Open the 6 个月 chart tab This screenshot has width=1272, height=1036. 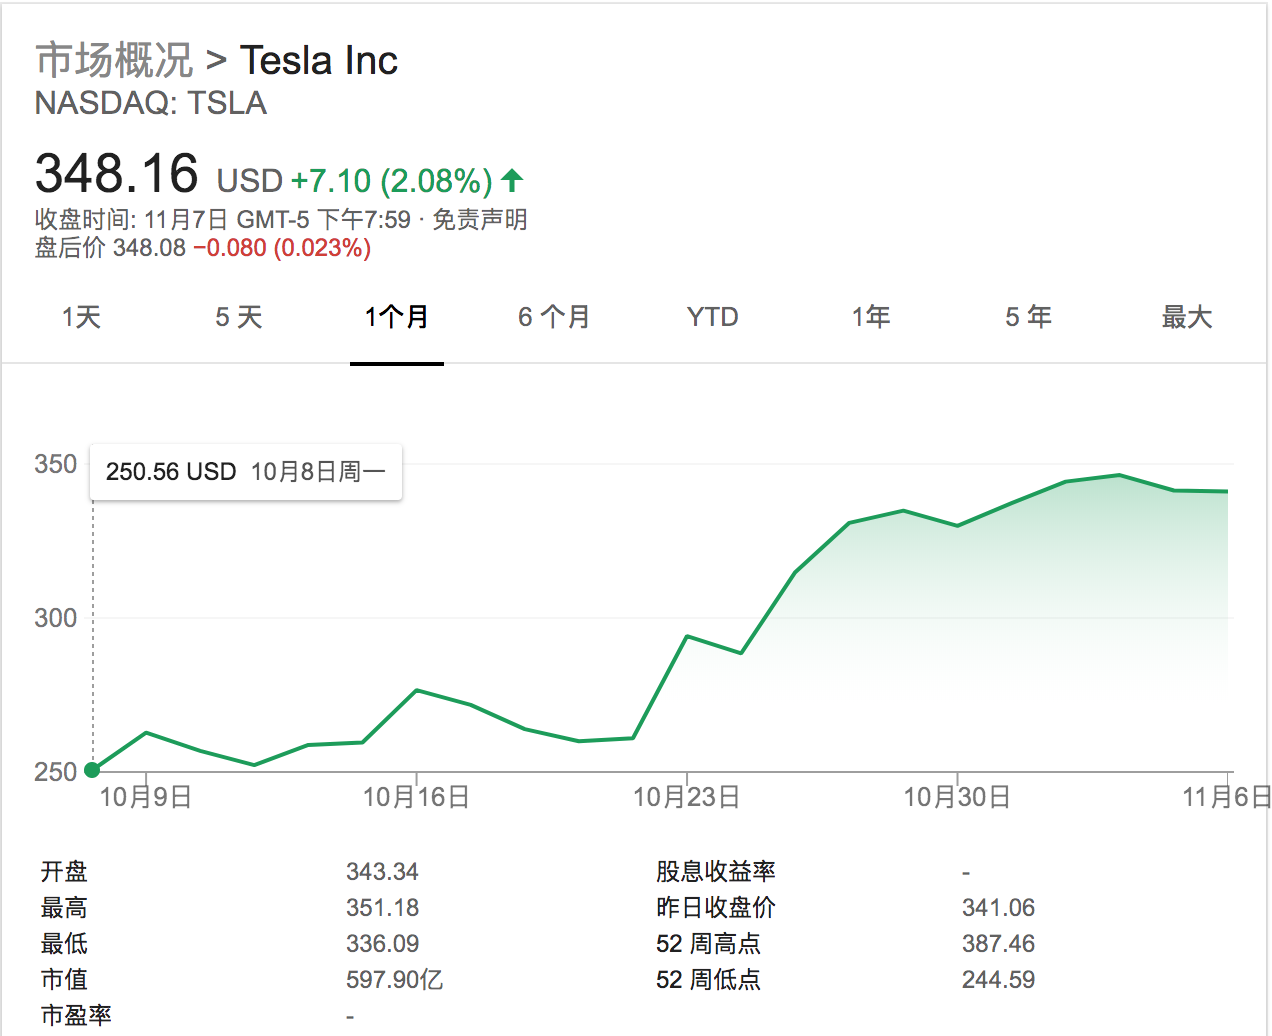pos(554,318)
